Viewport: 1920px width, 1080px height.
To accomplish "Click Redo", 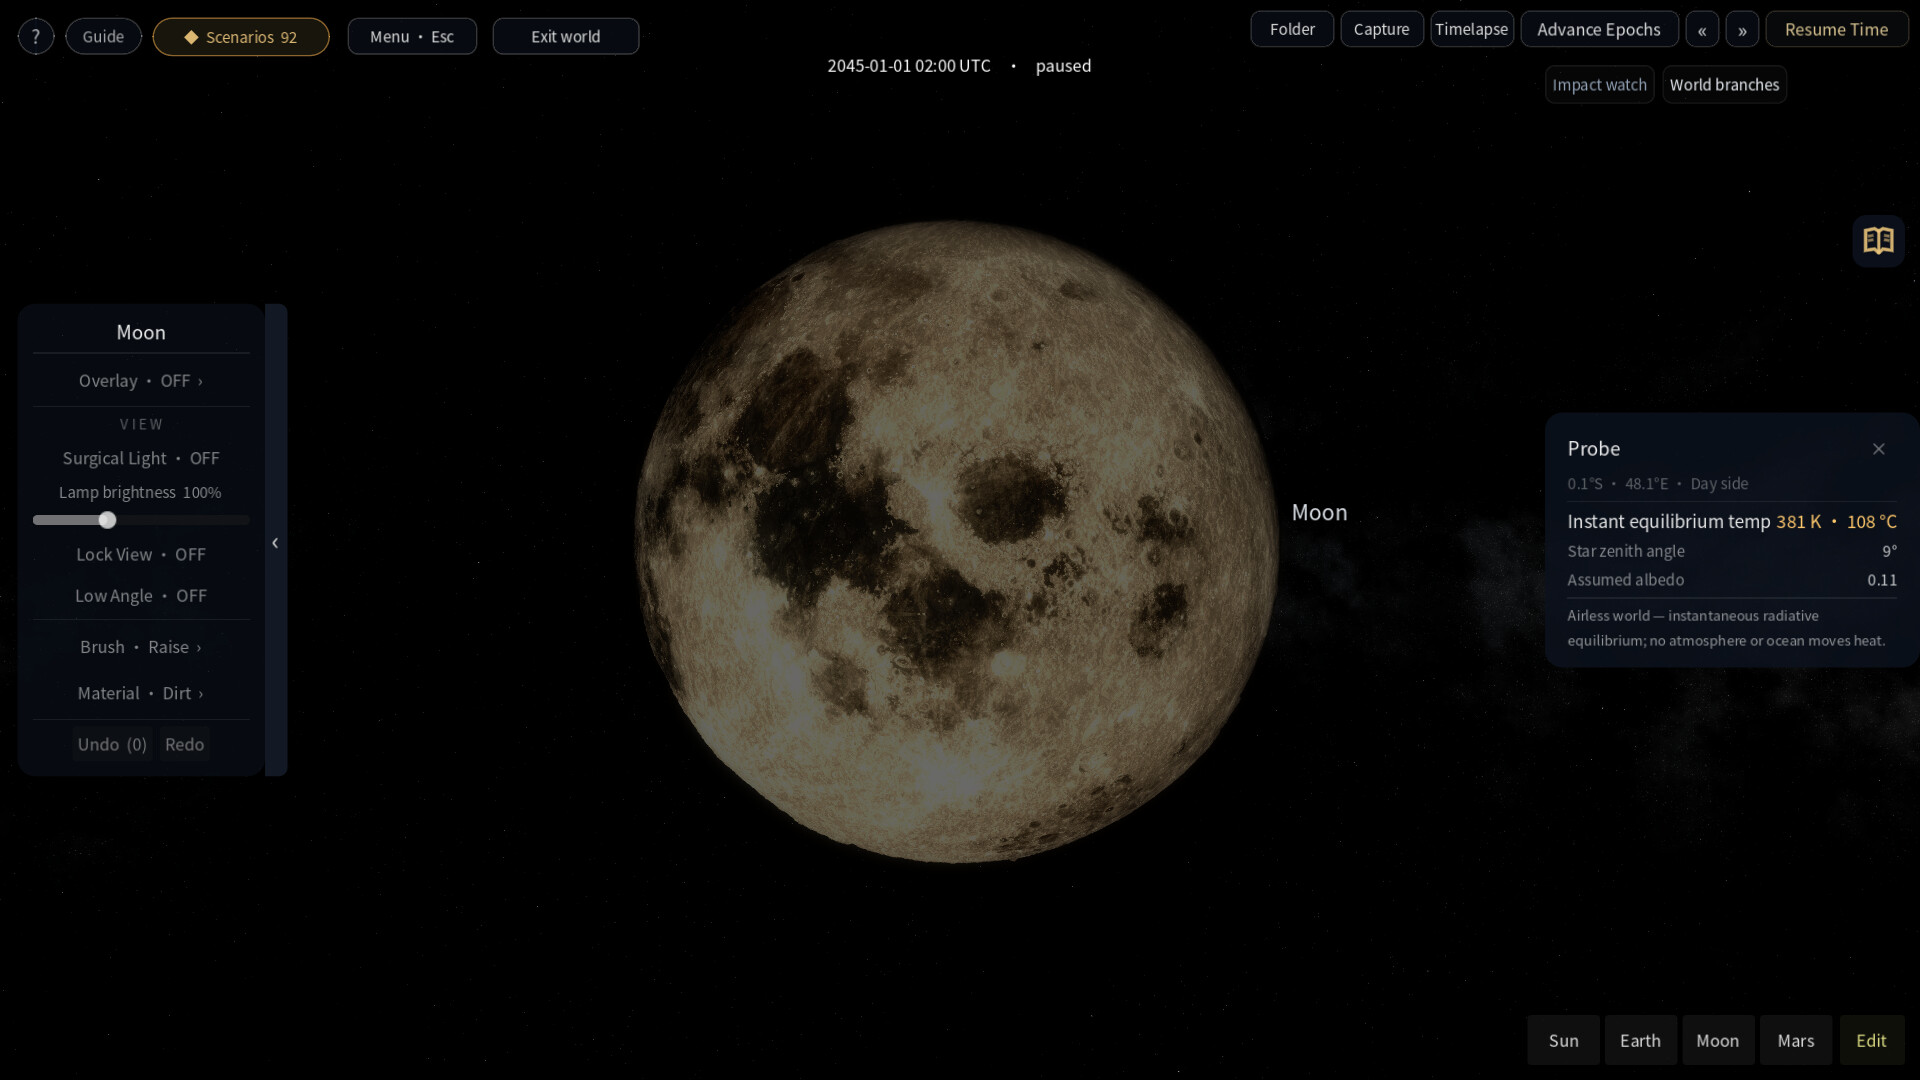I will pyautogui.click(x=184, y=745).
